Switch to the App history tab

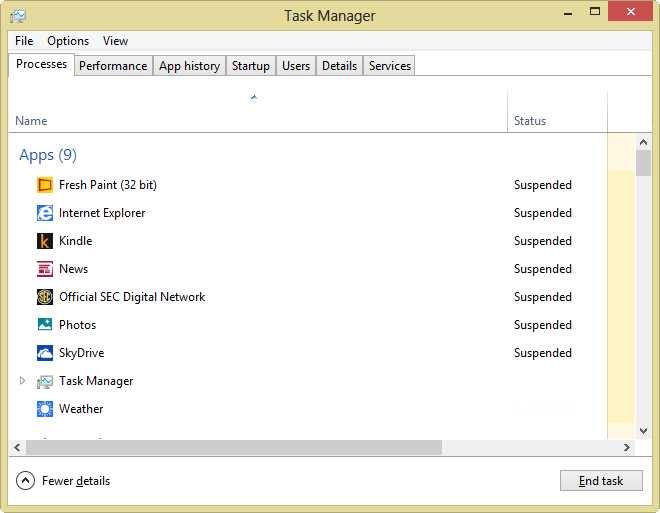pyautogui.click(x=189, y=66)
